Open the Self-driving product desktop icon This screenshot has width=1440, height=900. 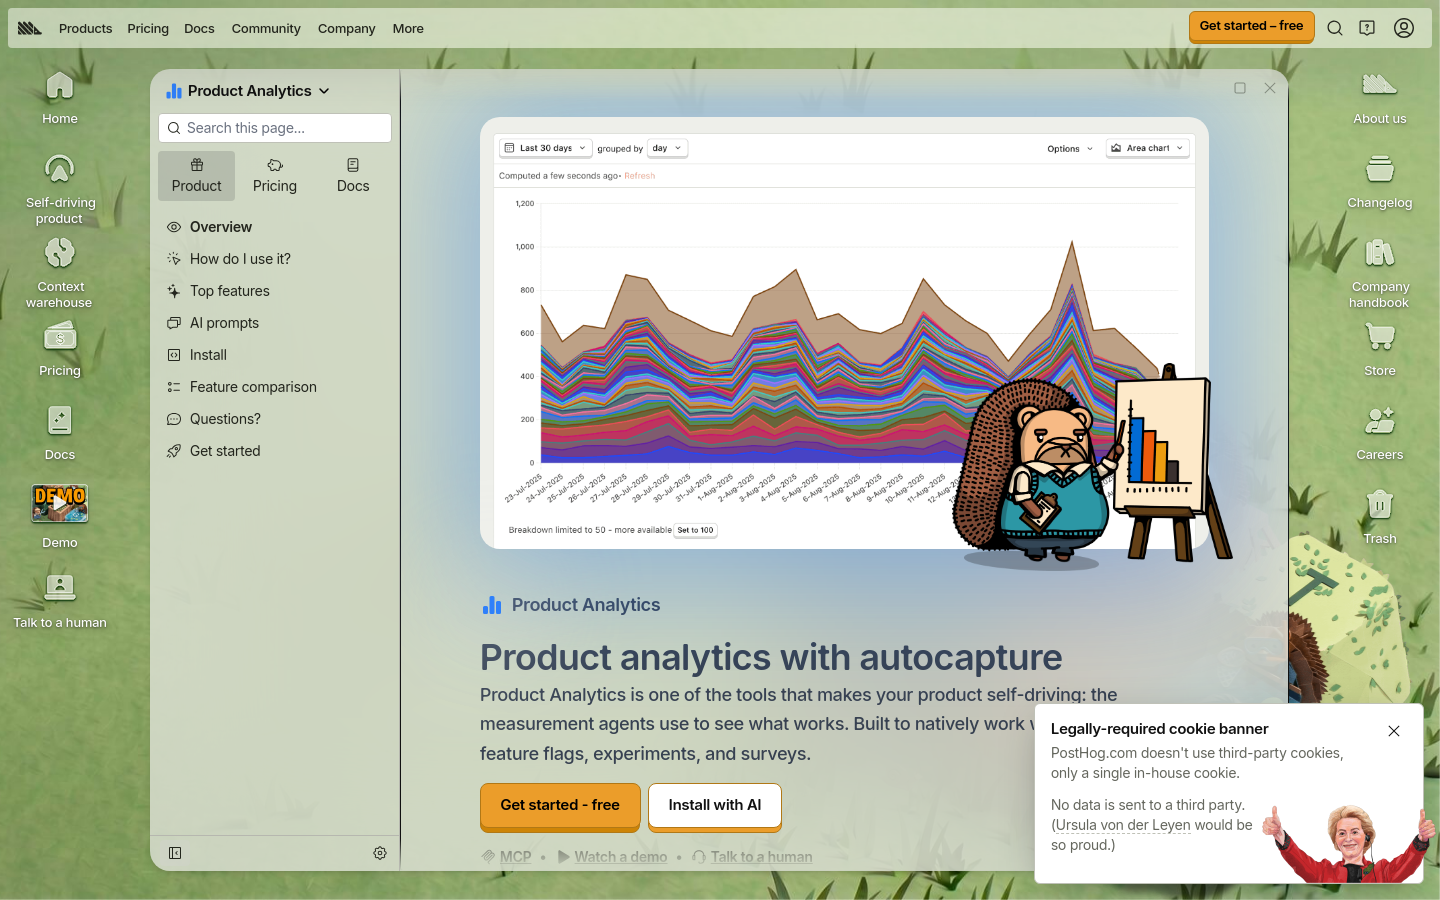pyautogui.click(x=60, y=189)
